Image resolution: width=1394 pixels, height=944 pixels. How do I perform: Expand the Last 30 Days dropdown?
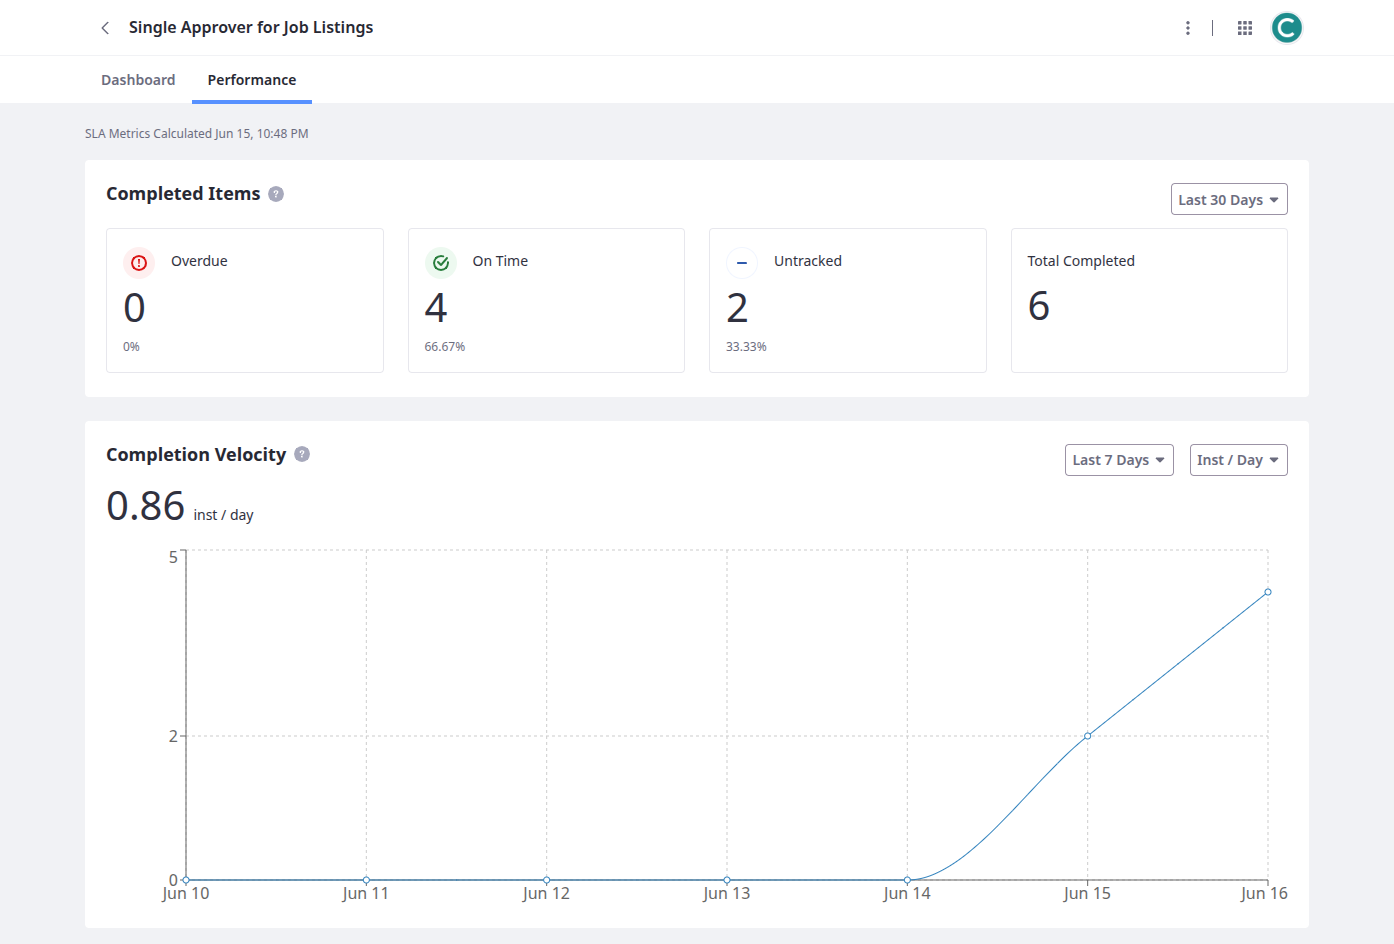tap(1228, 200)
